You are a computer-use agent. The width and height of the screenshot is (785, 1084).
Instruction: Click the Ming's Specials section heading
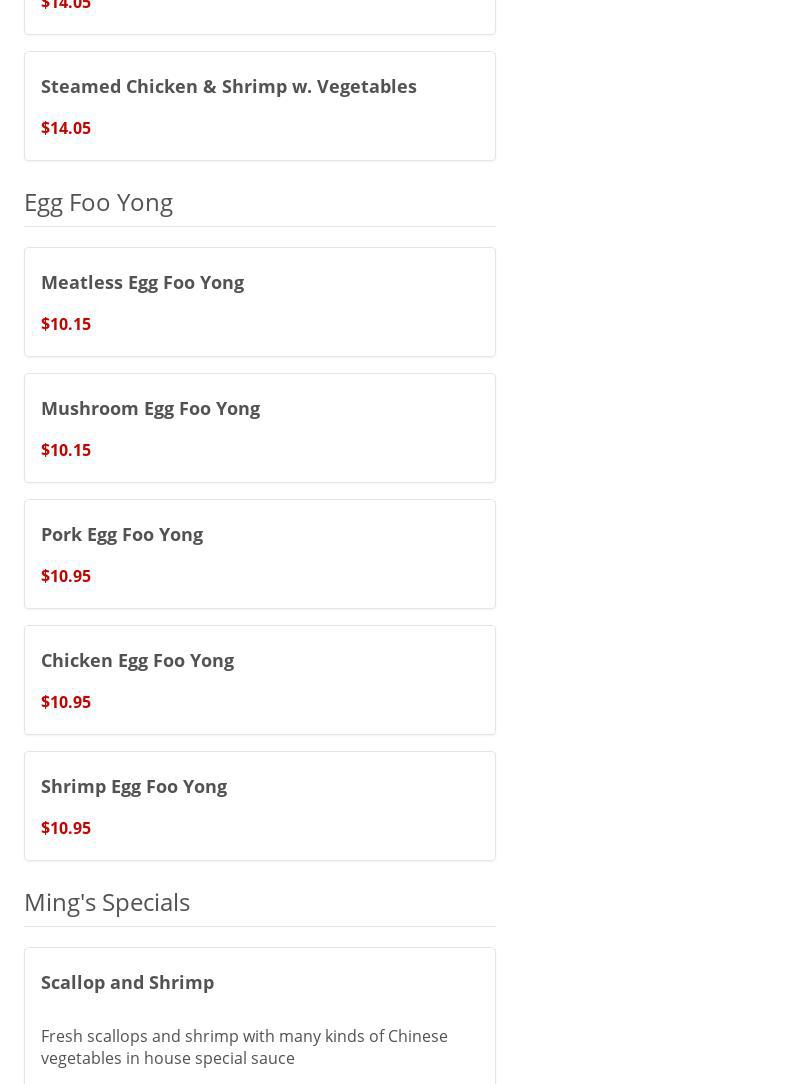click(x=107, y=902)
